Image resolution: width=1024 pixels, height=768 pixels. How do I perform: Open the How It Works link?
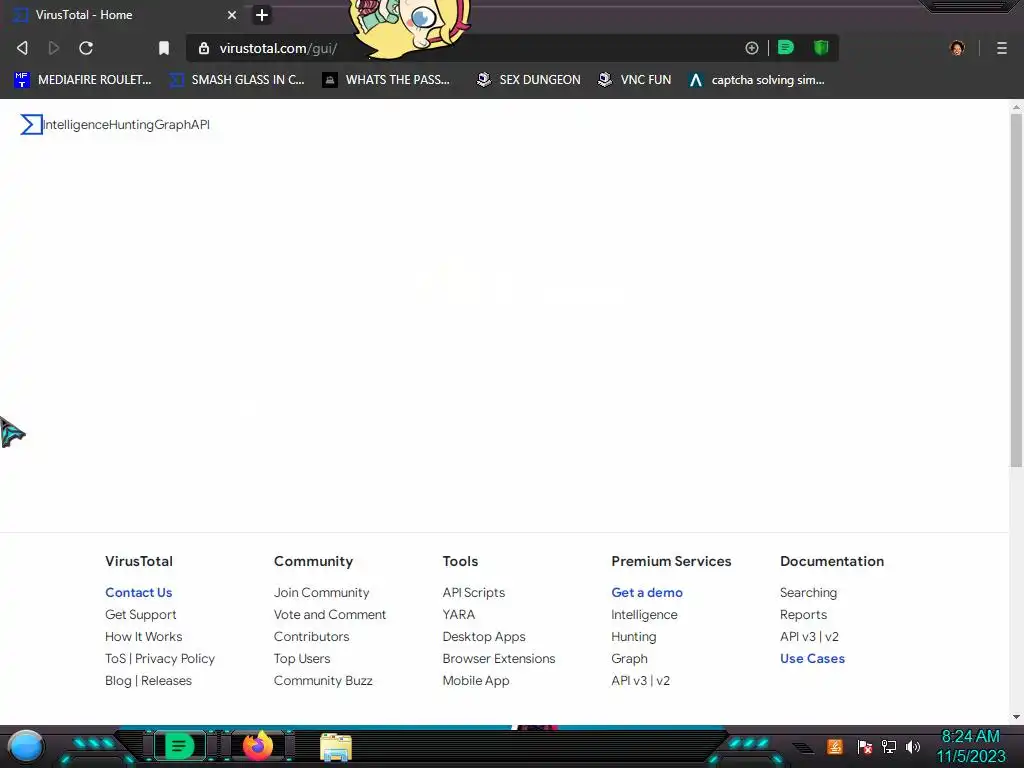tap(144, 636)
